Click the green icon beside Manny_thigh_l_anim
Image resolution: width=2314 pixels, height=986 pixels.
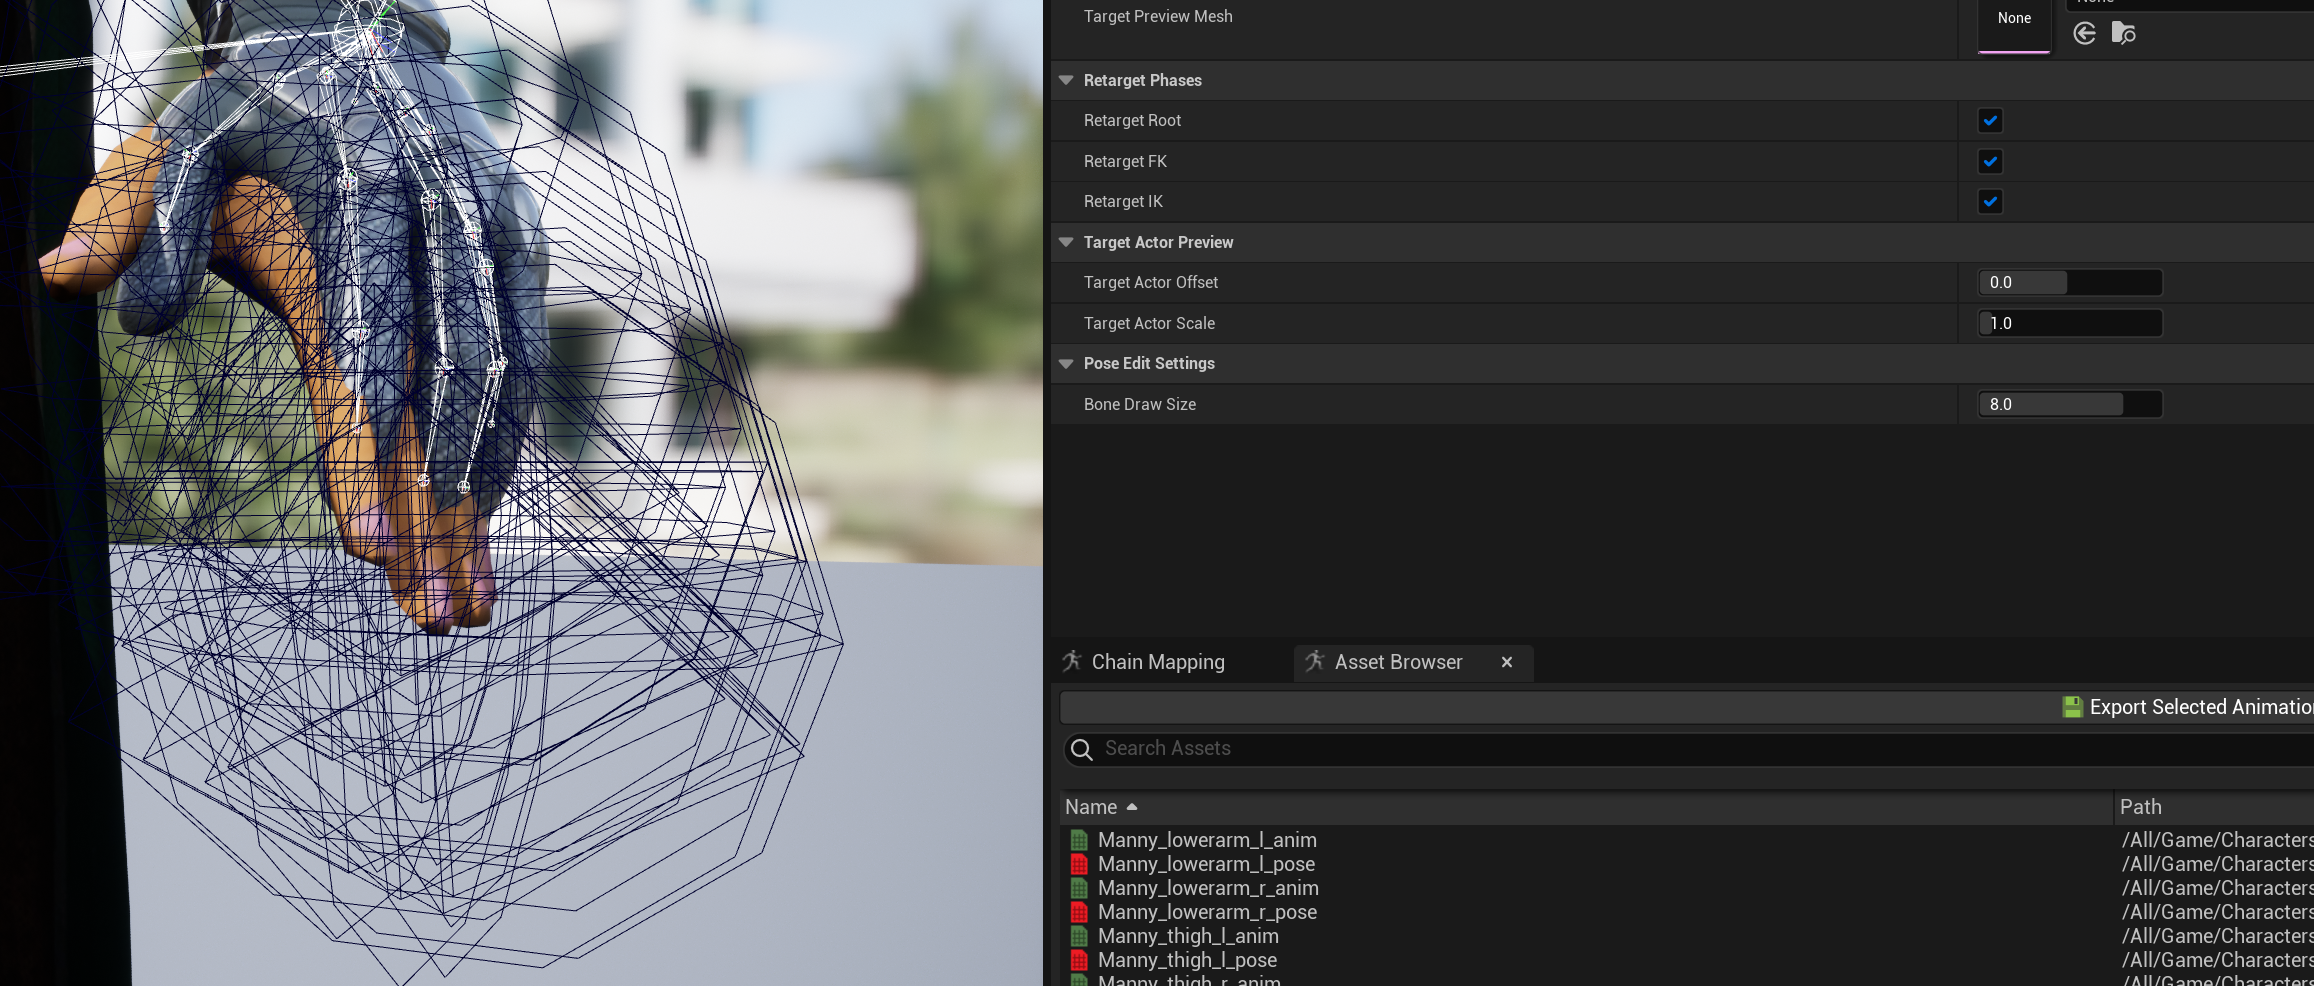(x=1079, y=936)
